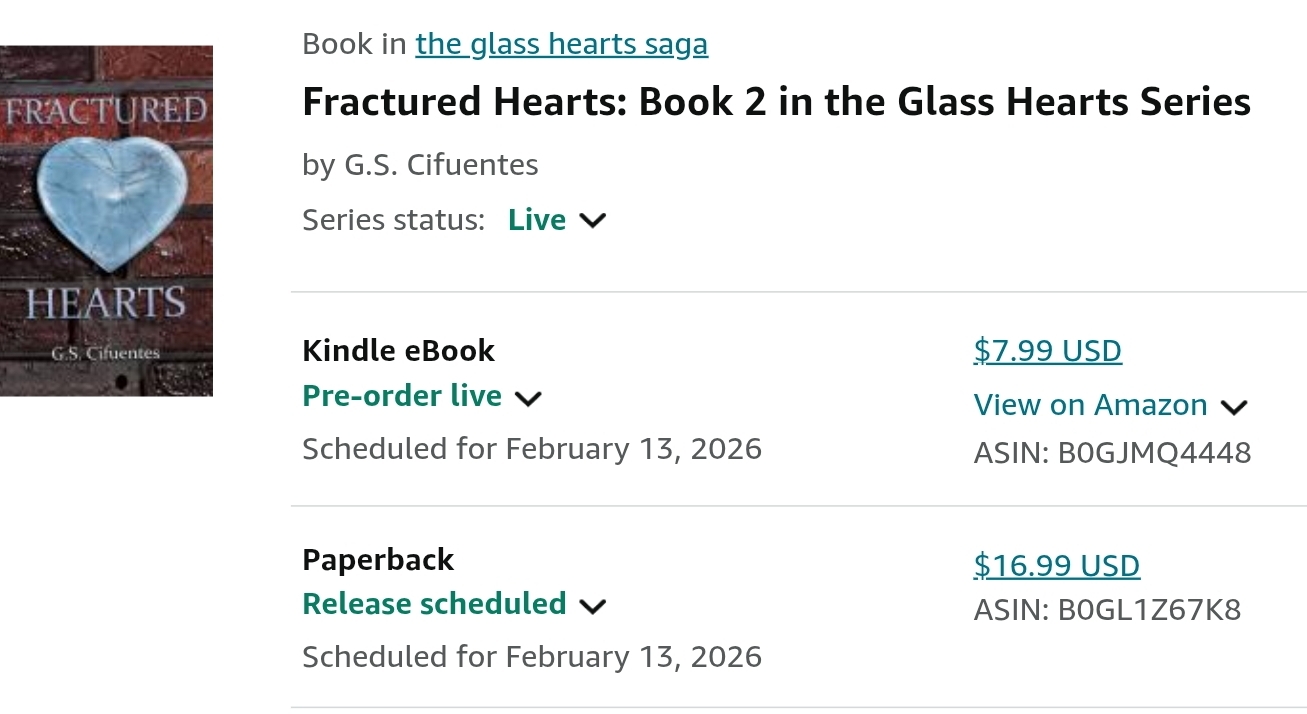Click the green Live series status label
The image size is (1307, 714).
[x=537, y=220]
